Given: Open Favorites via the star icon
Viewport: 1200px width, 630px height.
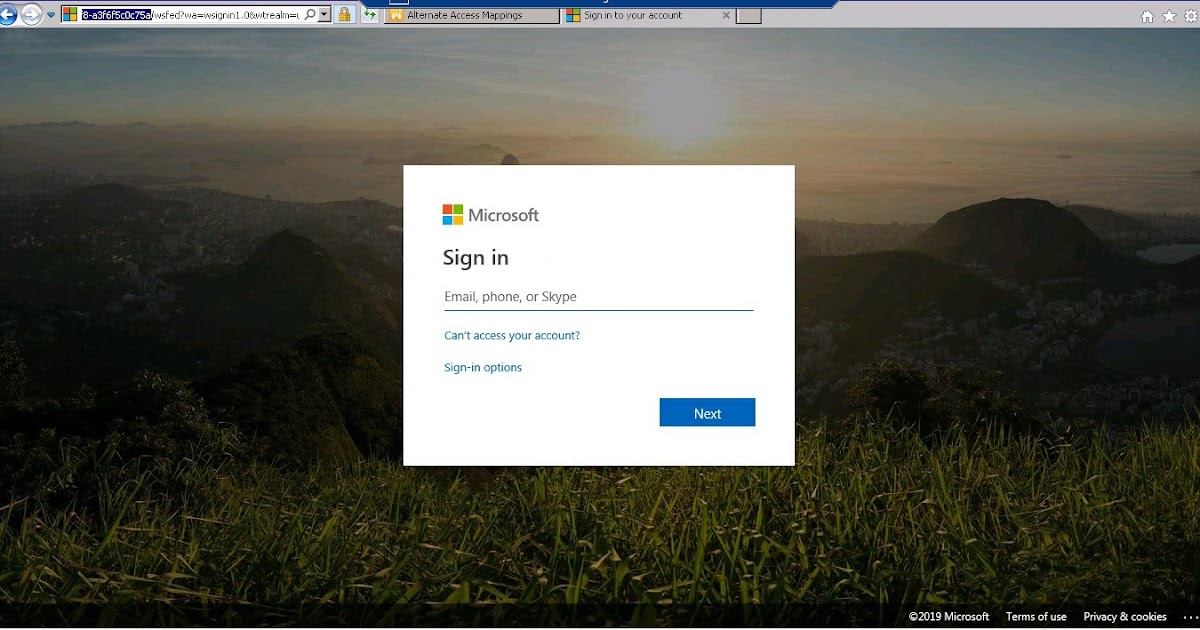Looking at the screenshot, I should (x=1170, y=16).
